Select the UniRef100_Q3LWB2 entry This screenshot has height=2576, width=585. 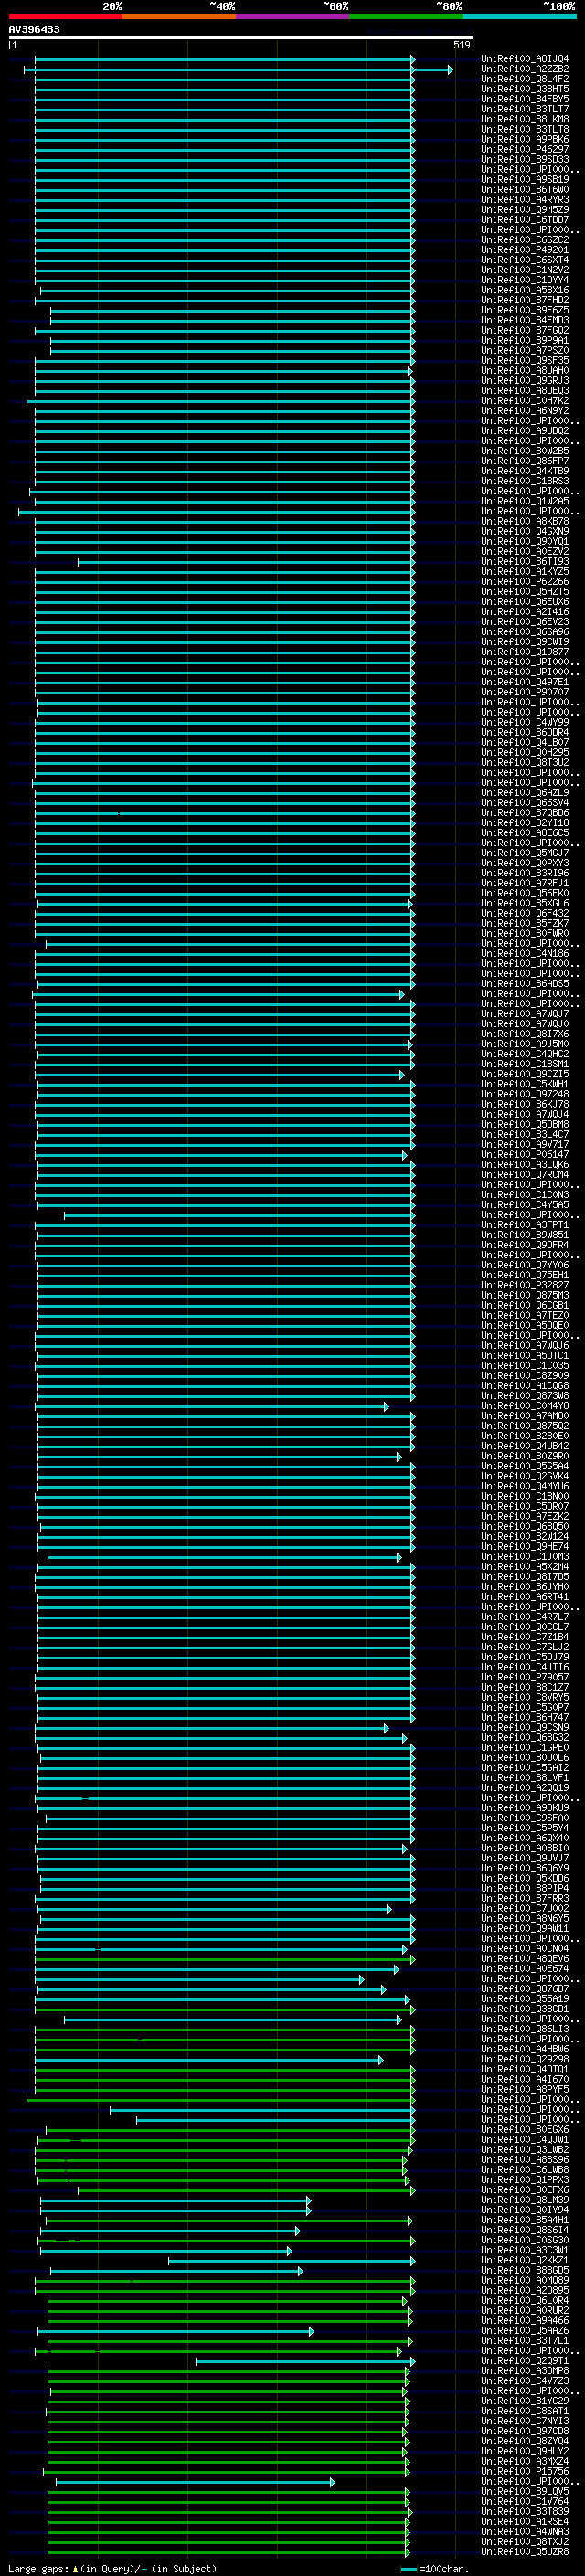pos(525,2150)
